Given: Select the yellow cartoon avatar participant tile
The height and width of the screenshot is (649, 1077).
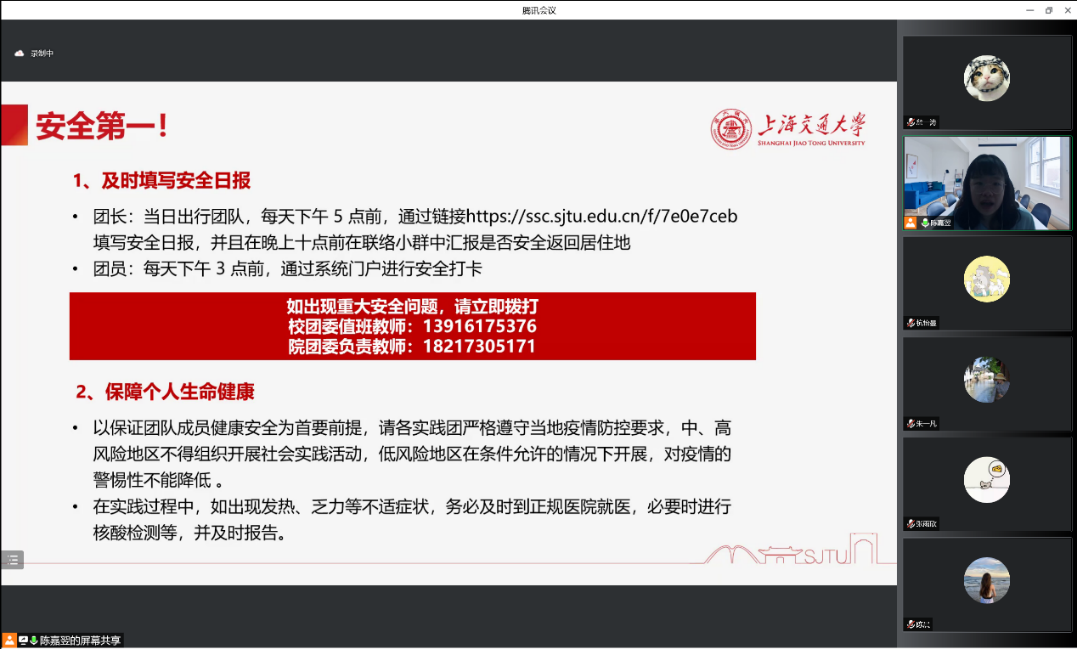Looking at the screenshot, I should click(x=986, y=279).
